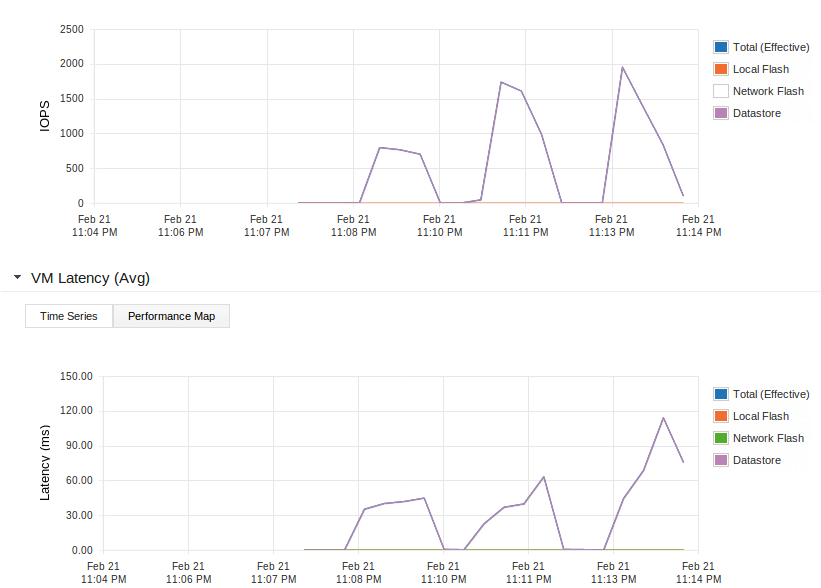Hide Local Flash label in the Latency chart legend
This screenshot has width=821, height=588.
click(760, 416)
